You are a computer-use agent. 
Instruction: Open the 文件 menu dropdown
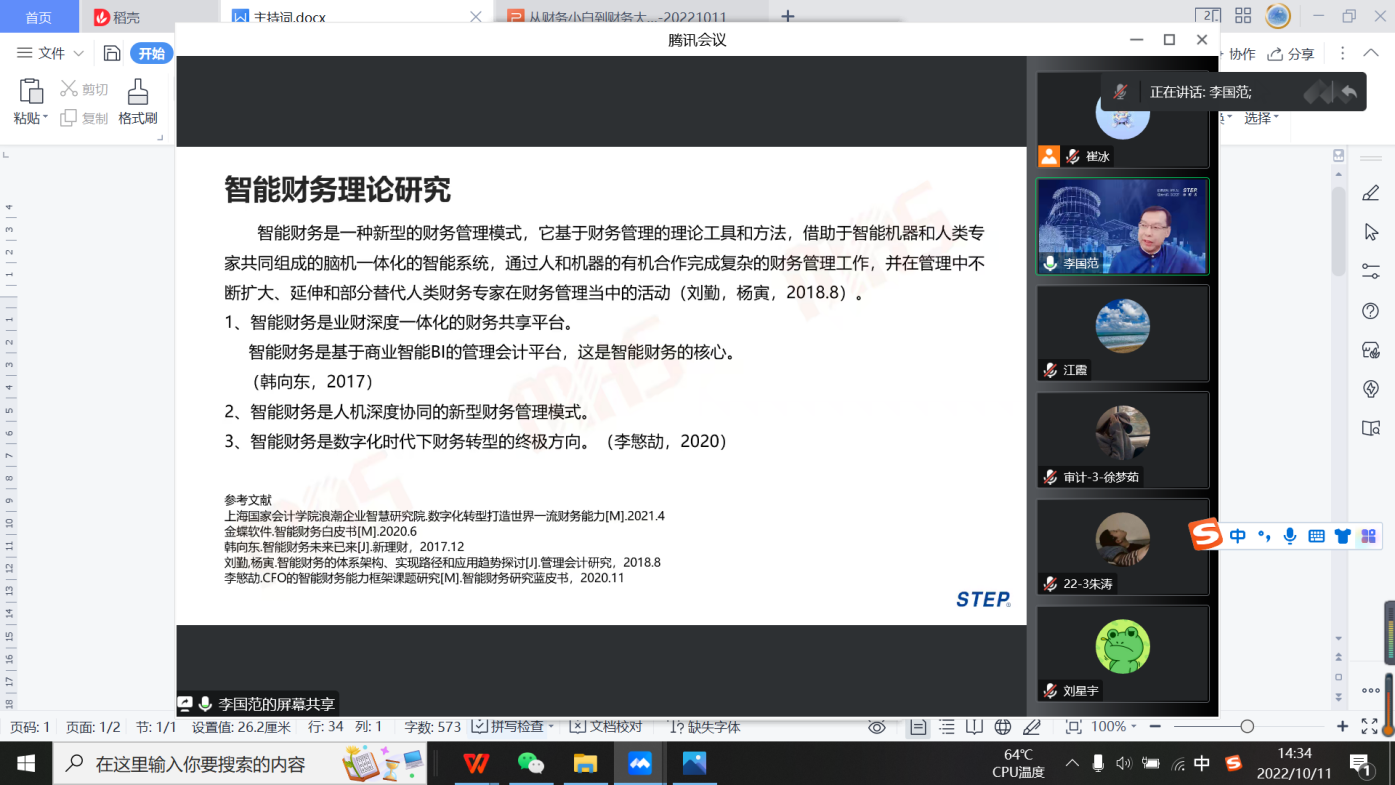click(x=51, y=53)
